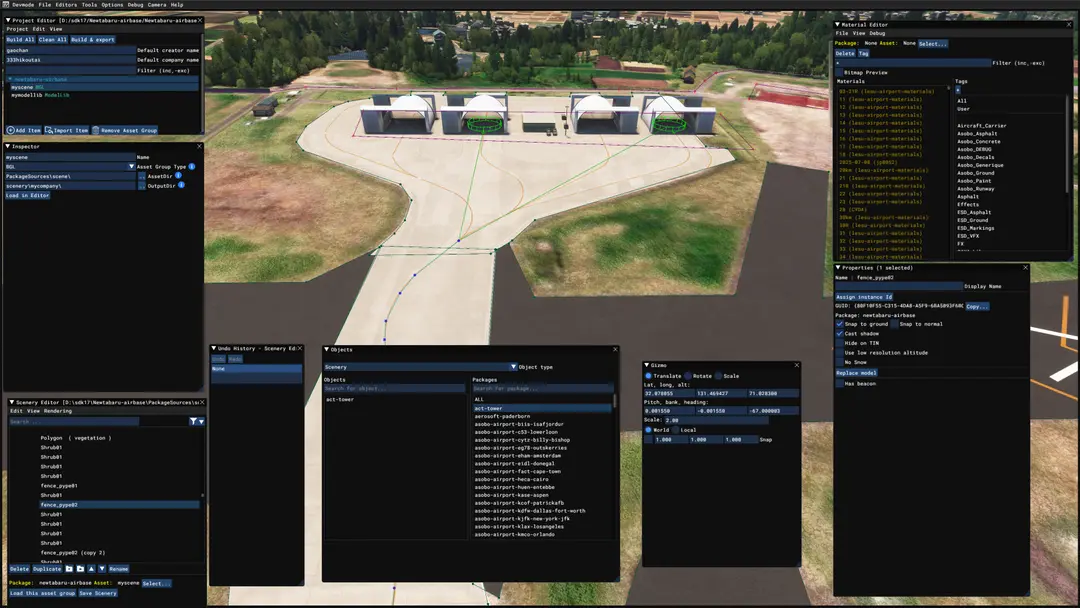1080x608 pixels.
Task: Click the Build & export button
Action: click(x=93, y=40)
